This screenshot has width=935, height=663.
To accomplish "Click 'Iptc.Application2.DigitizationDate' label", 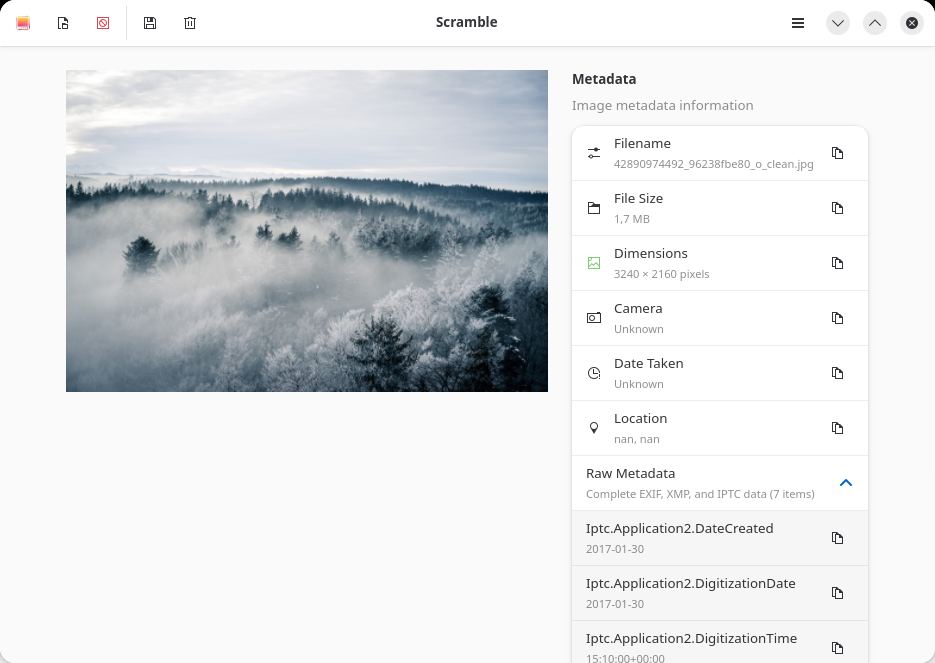I will click(x=691, y=584).
